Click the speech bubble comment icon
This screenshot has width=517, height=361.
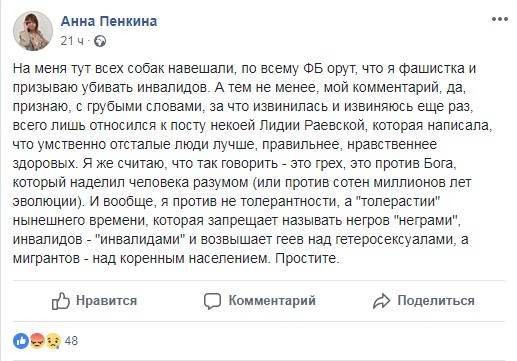tap(212, 301)
